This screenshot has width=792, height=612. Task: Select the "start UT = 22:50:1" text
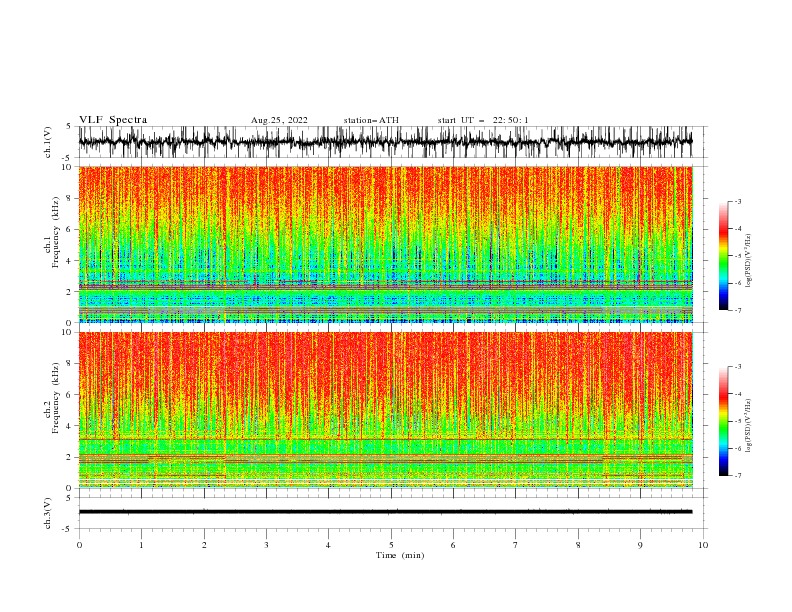tap(483, 120)
